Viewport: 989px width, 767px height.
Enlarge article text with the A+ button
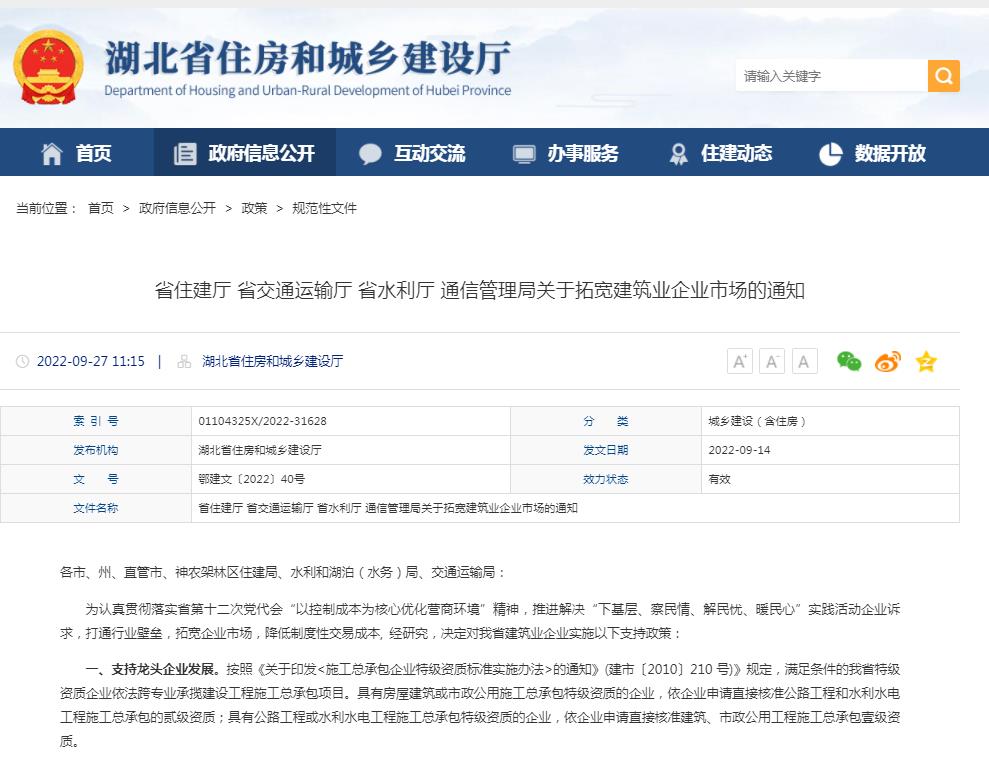(x=739, y=361)
